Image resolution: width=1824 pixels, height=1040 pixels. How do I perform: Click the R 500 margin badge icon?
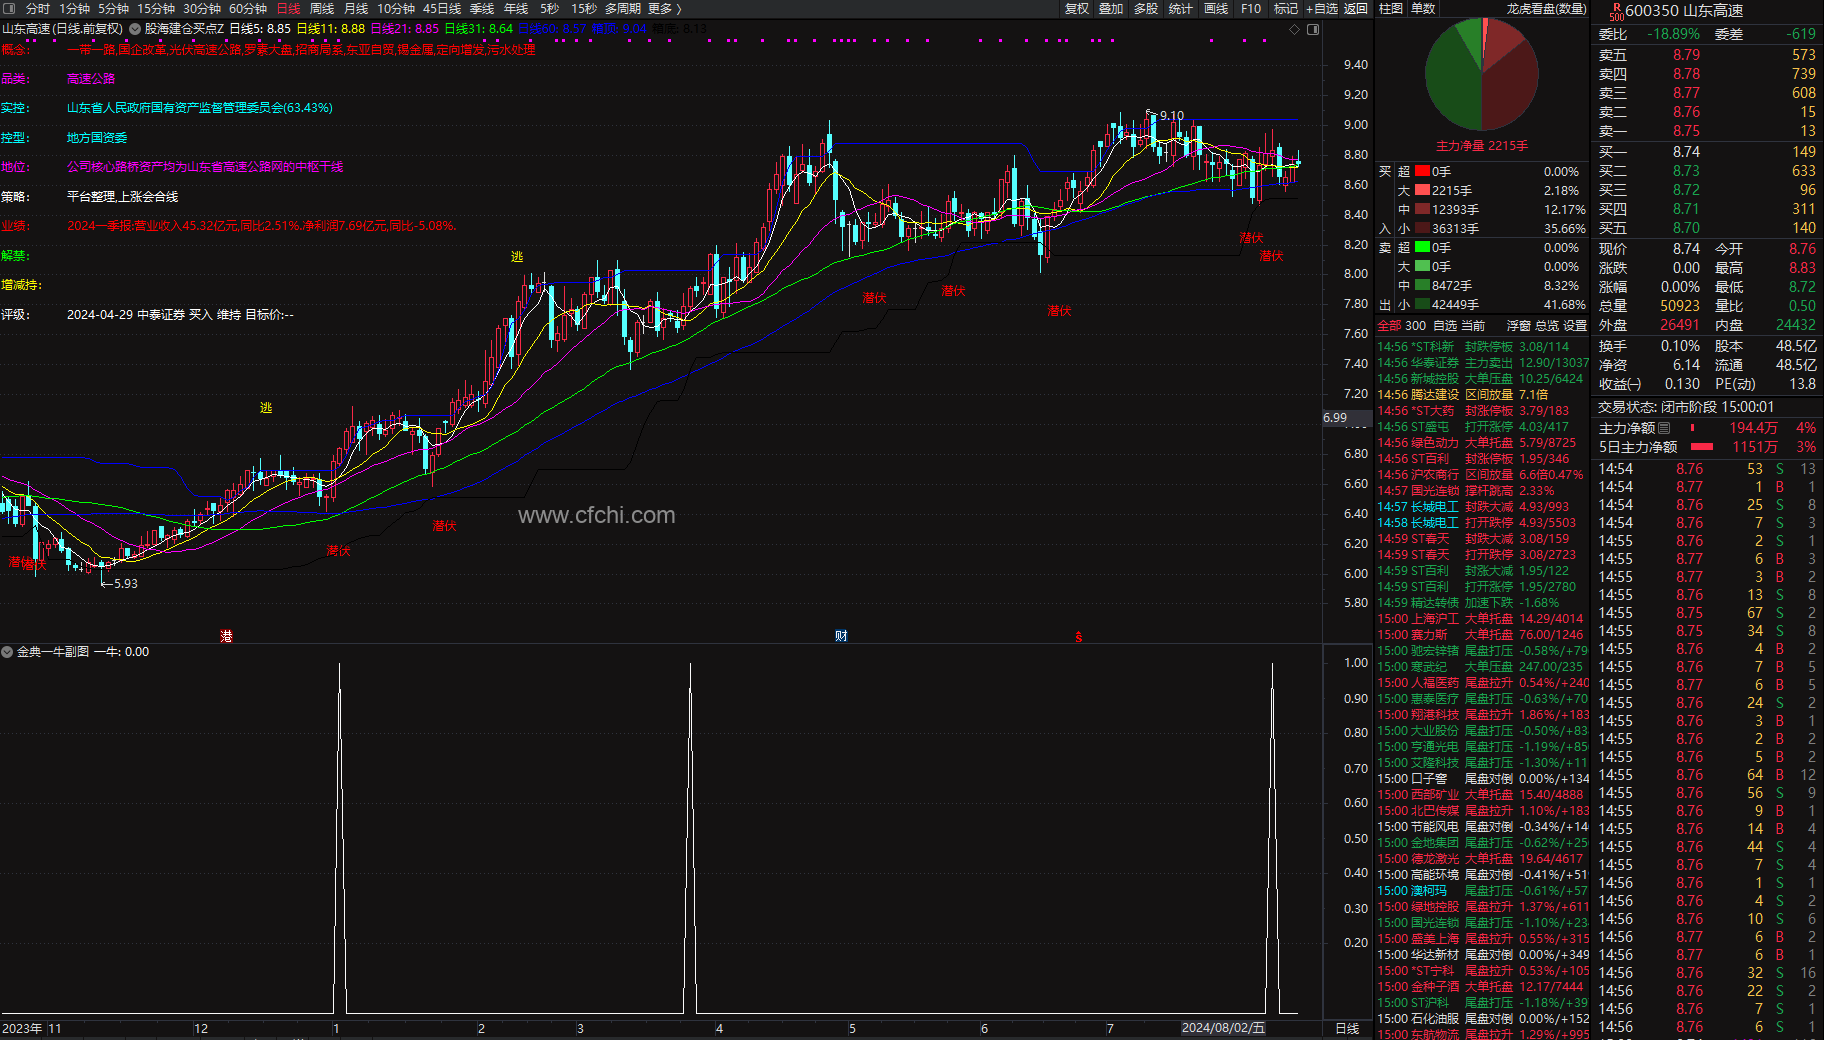1616,11
